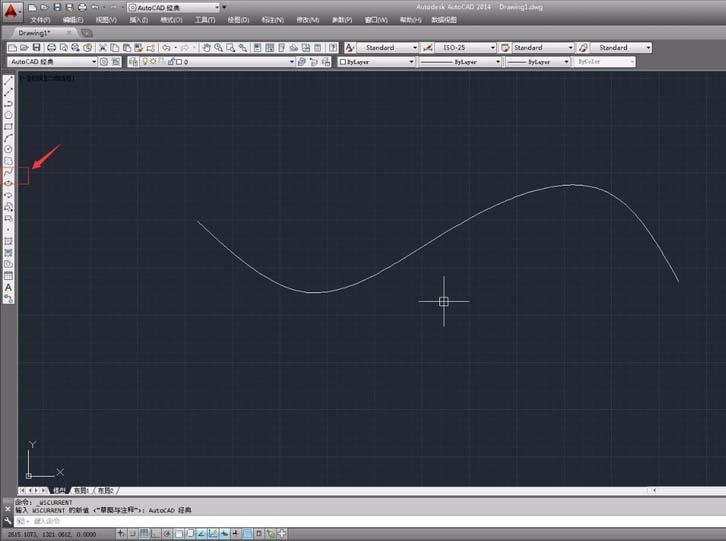
Task: Open the lineweight ByLayer dropdown
Action: click(566, 62)
